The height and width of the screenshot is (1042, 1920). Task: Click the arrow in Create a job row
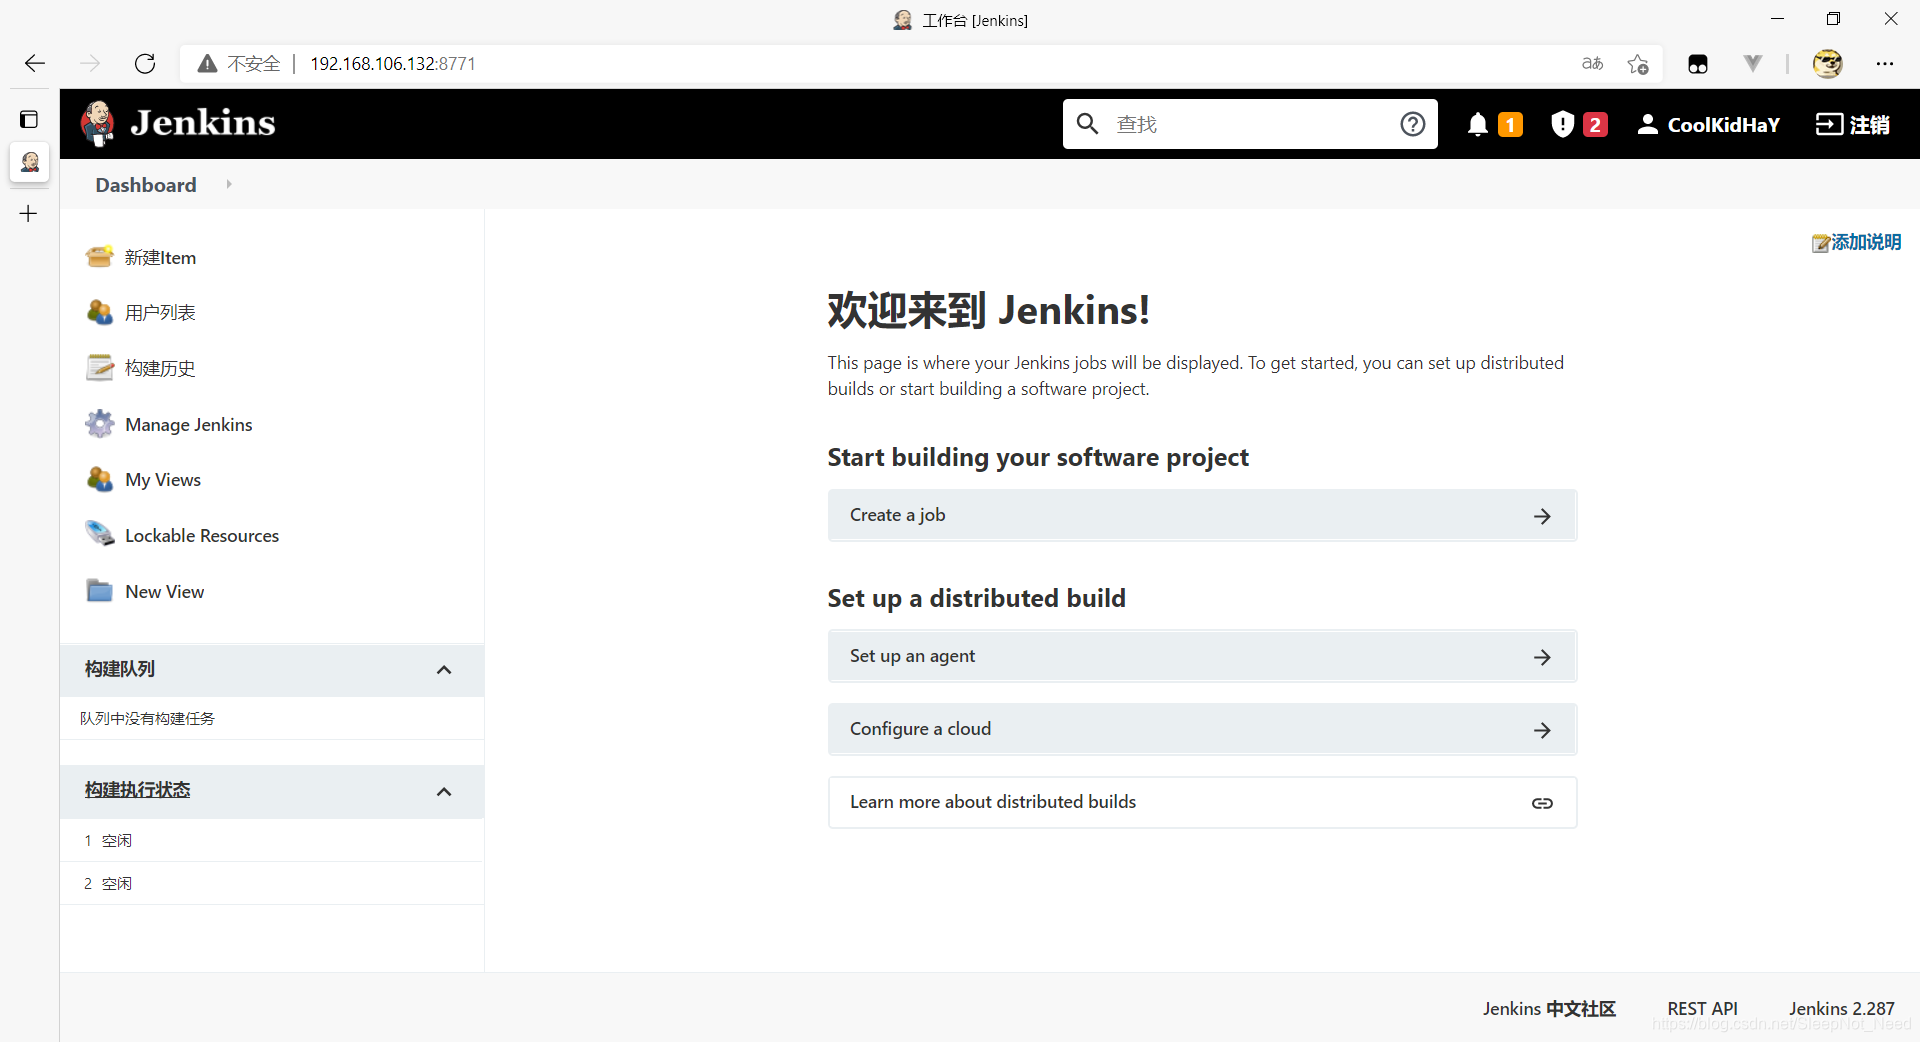tap(1542, 516)
